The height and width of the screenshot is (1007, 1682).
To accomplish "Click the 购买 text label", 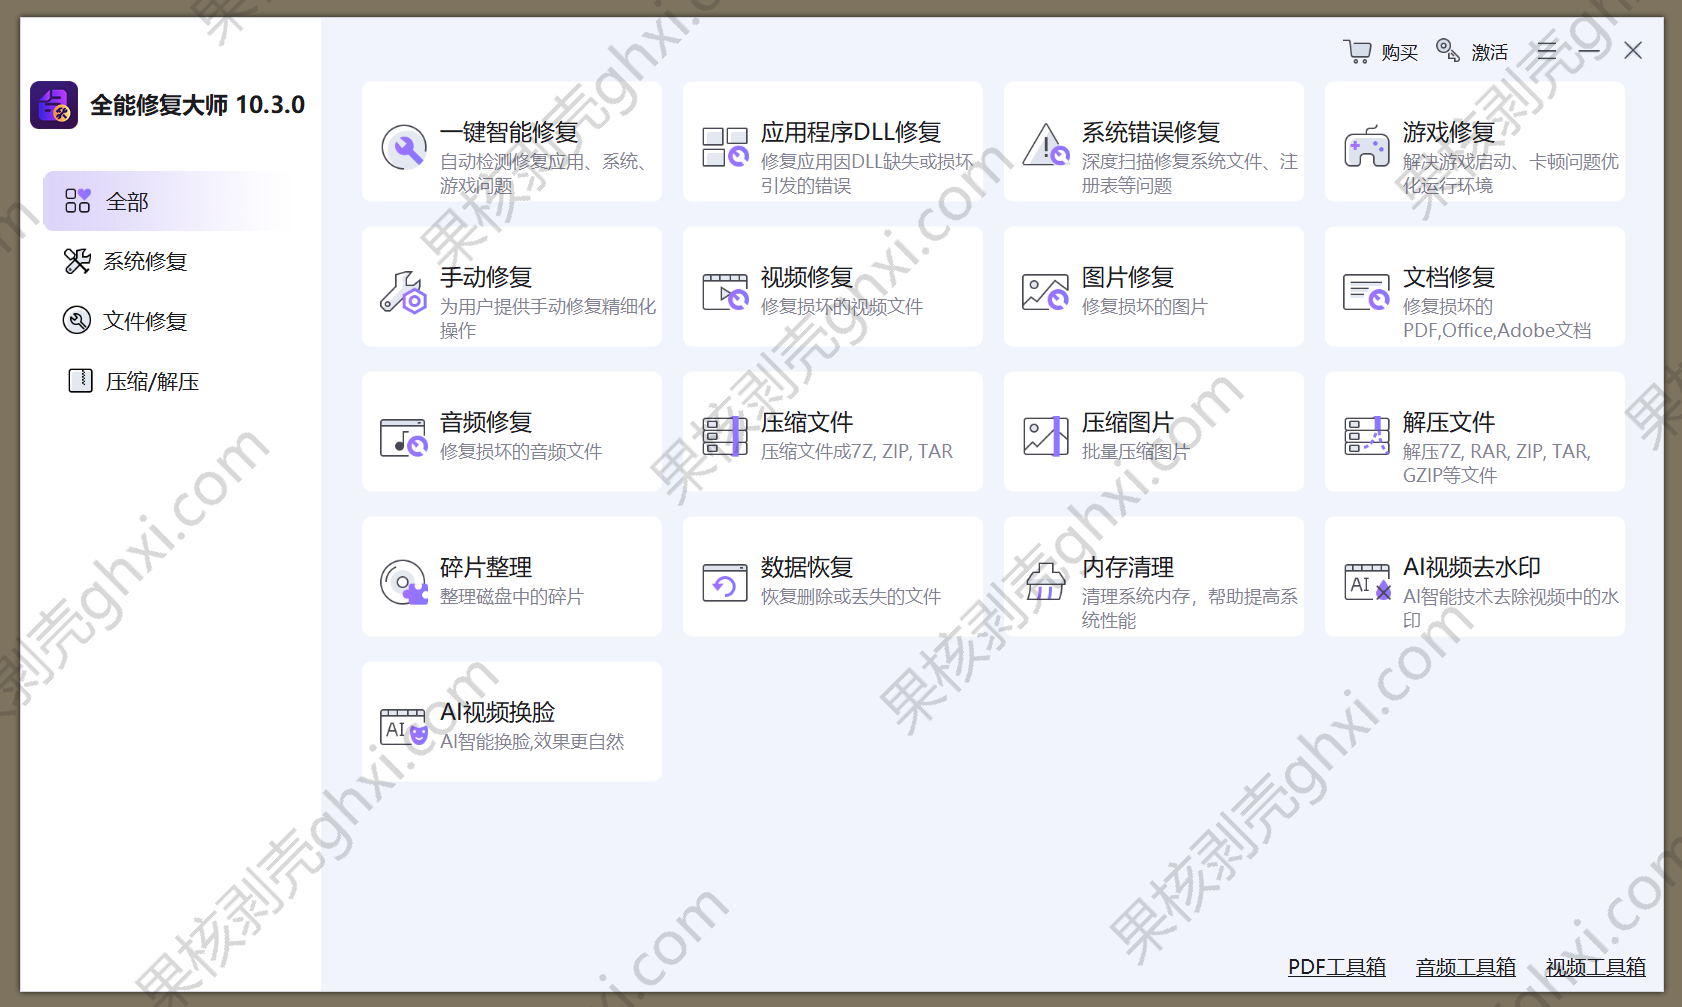I will tap(1400, 52).
